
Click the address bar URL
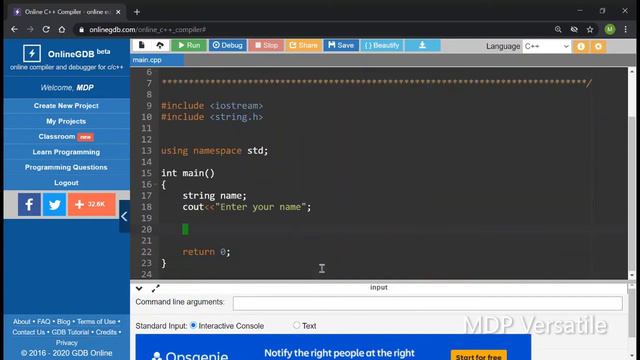pos(148,29)
